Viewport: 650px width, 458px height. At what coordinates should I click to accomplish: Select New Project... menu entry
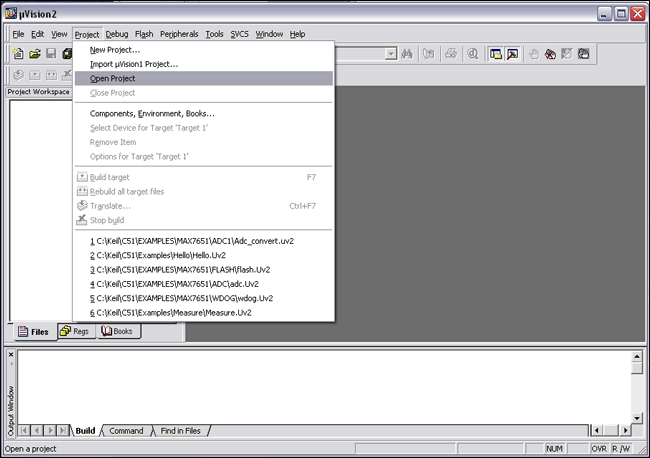(115, 49)
